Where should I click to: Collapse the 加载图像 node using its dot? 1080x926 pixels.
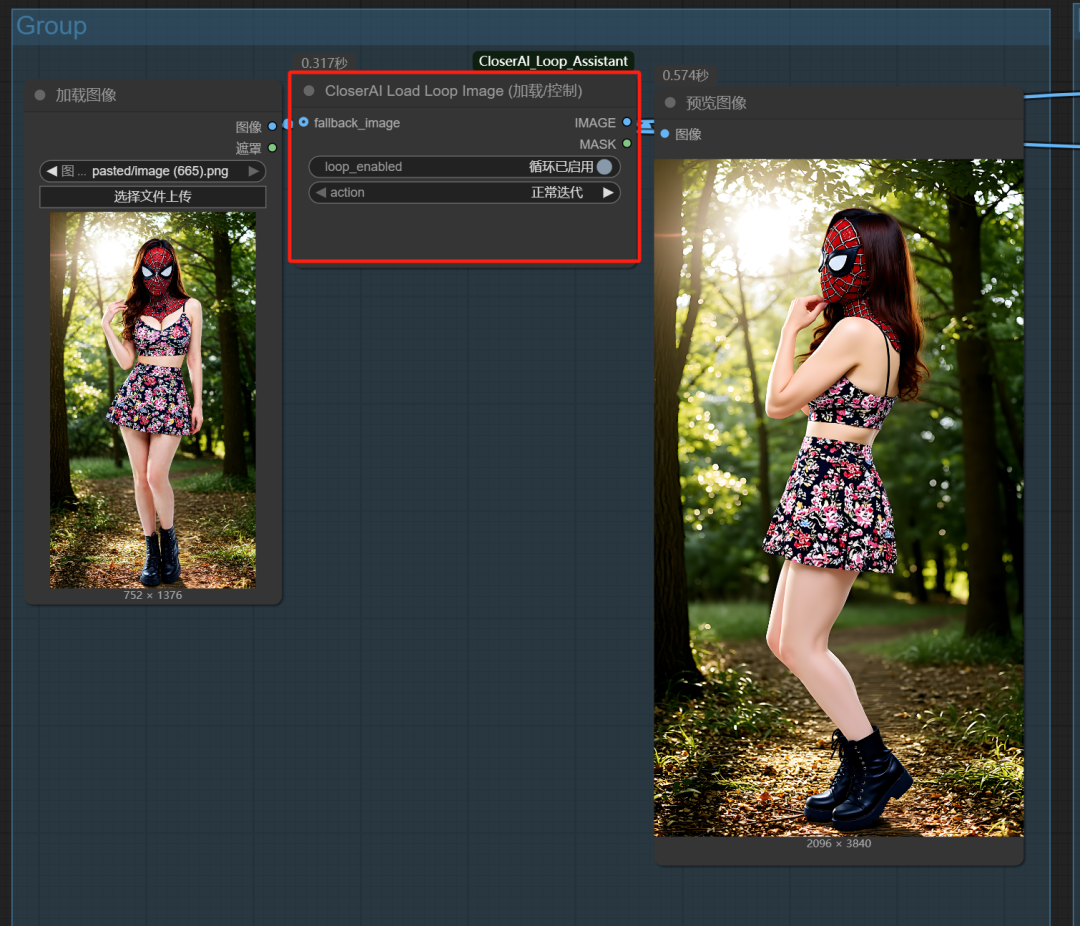tap(40, 95)
